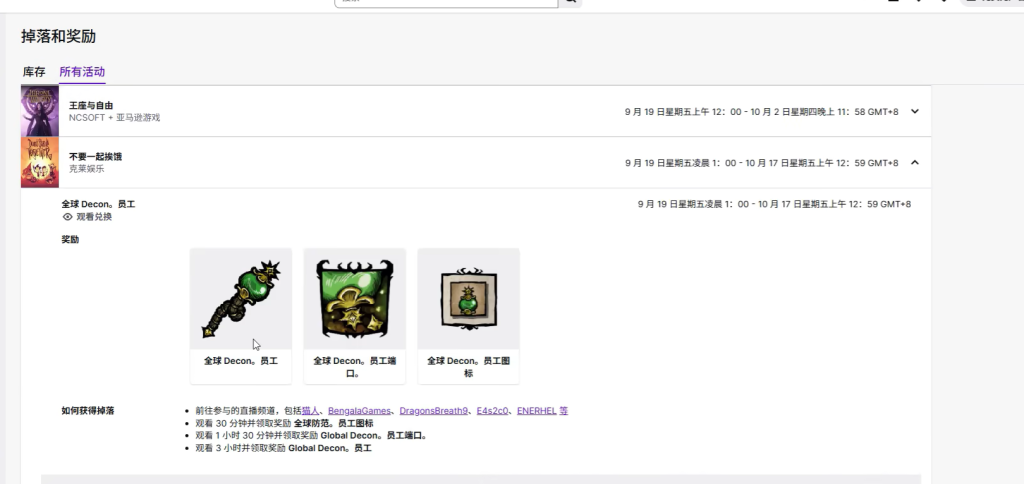Click the 等 more channels link
Screen dimensions: 1024x484
coord(564,411)
